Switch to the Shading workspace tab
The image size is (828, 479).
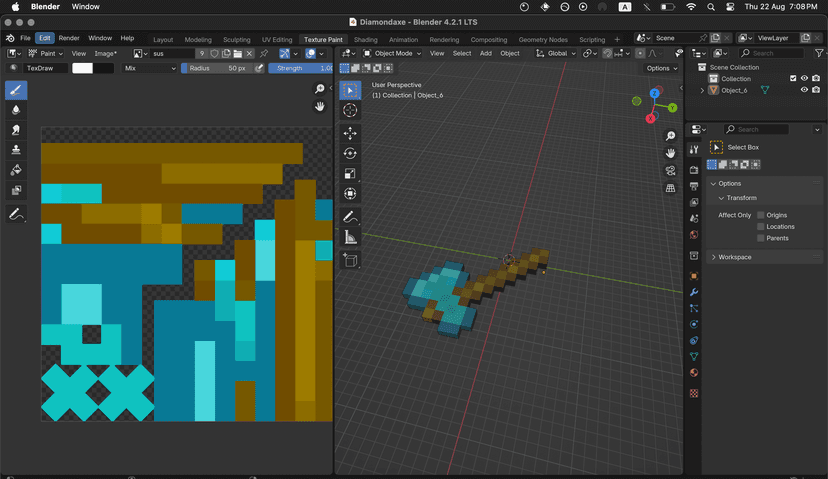tap(366, 39)
